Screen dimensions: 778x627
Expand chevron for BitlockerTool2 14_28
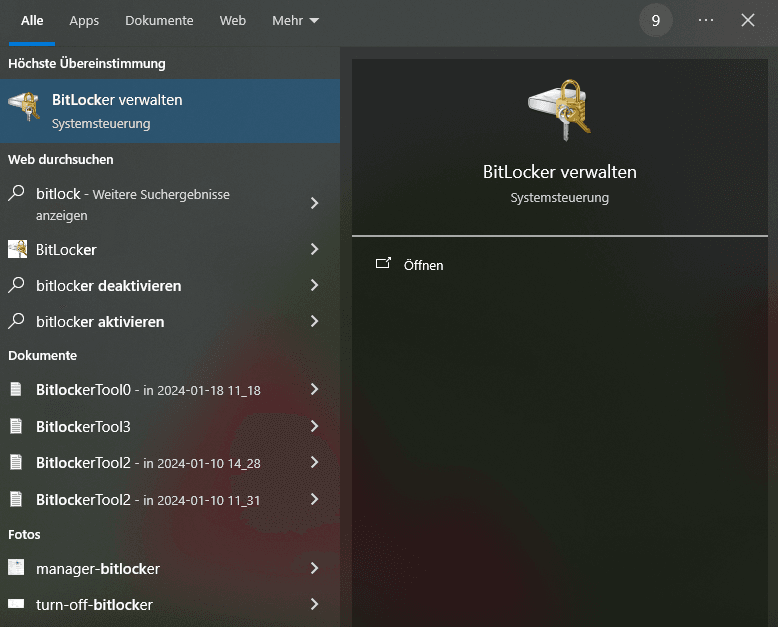[315, 462]
